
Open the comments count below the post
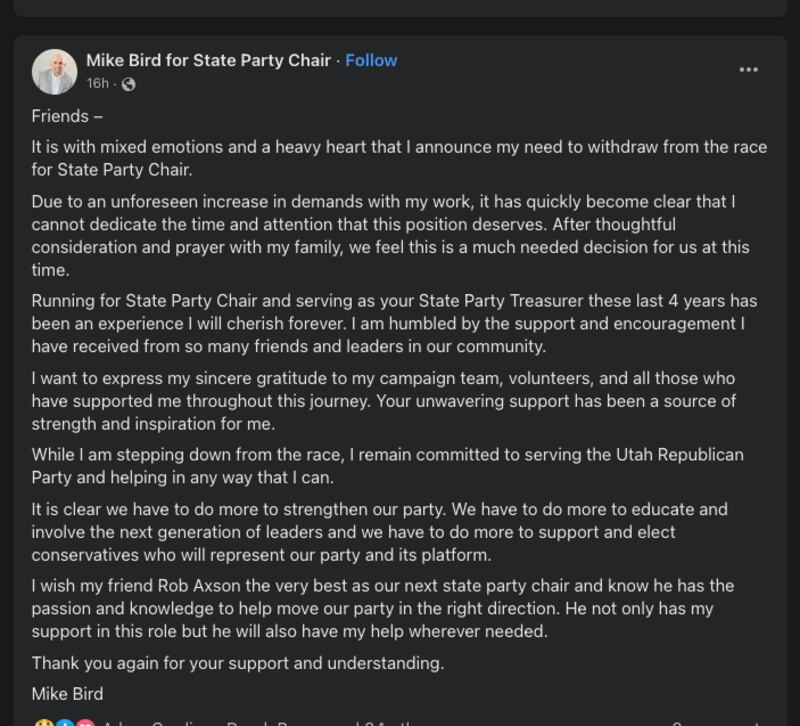coord(714,722)
